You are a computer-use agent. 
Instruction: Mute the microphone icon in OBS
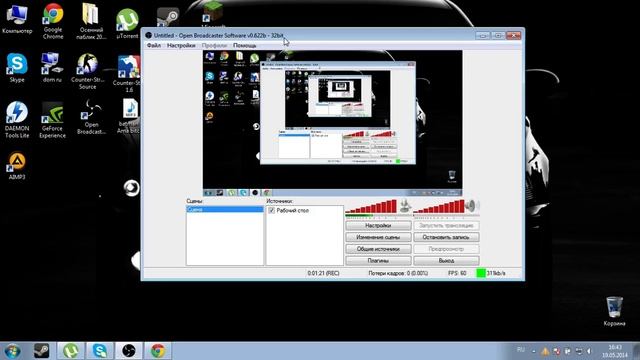click(x=404, y=205)
